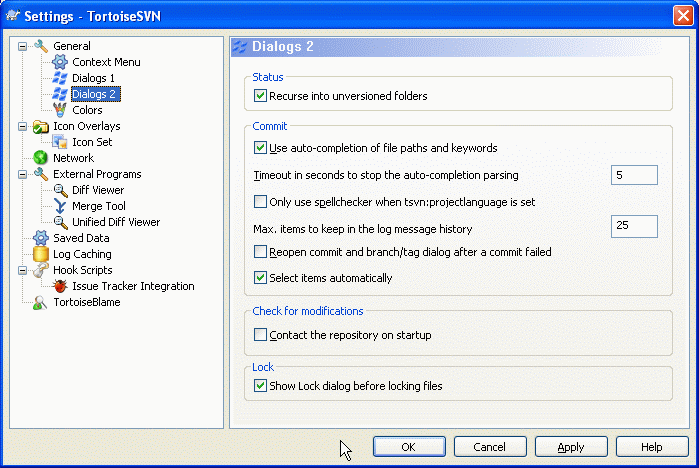This screenshot has height=468, width=699.
Task: Enable spellchecker only when tsvn:projectlanguage is set
Action: coord(260,201)
